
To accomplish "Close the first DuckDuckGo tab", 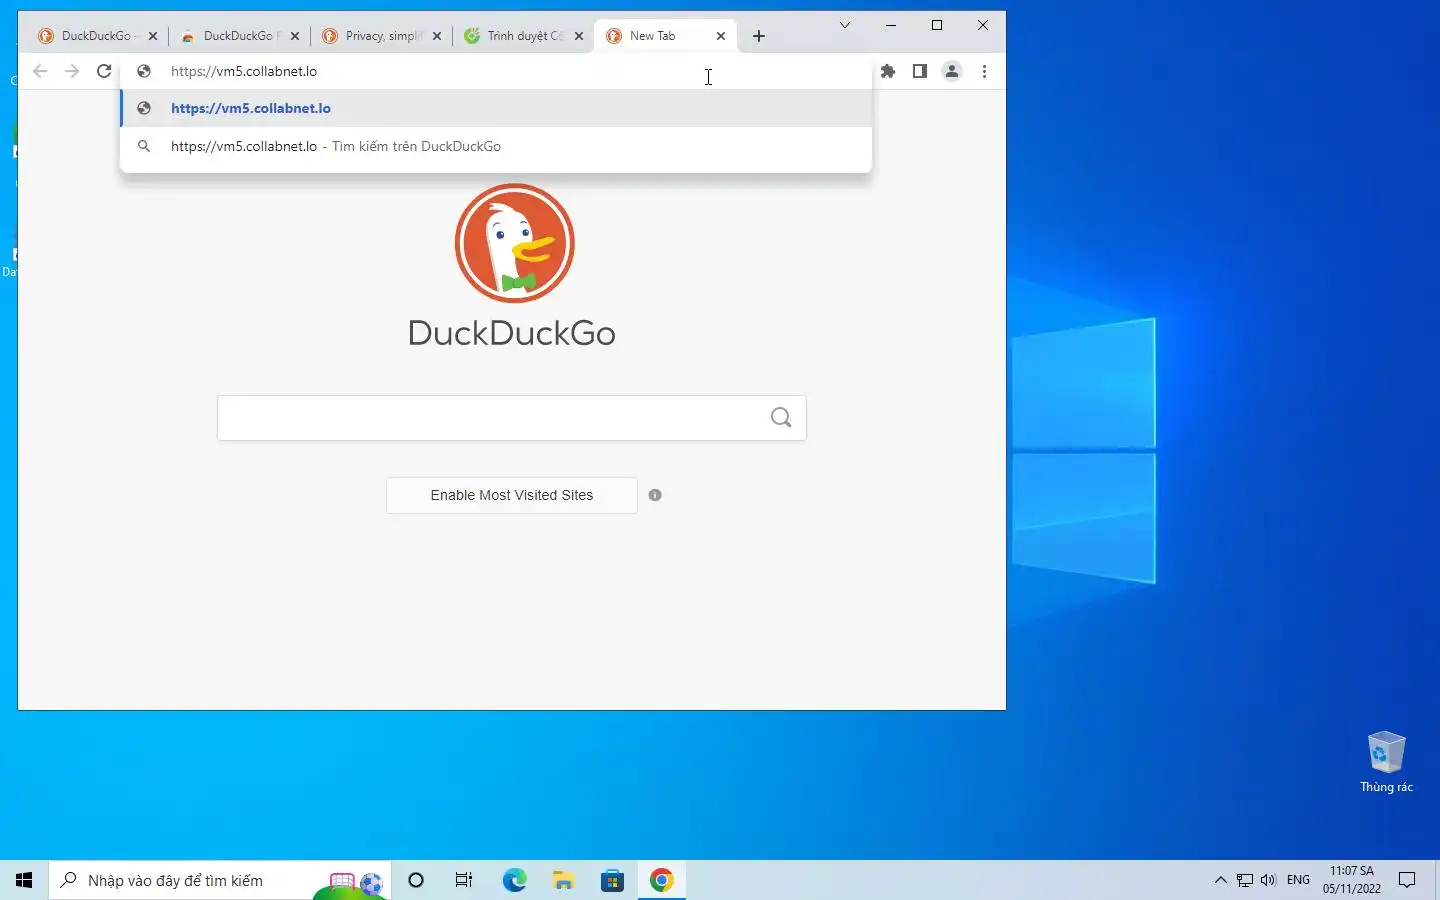I will 153,36.
